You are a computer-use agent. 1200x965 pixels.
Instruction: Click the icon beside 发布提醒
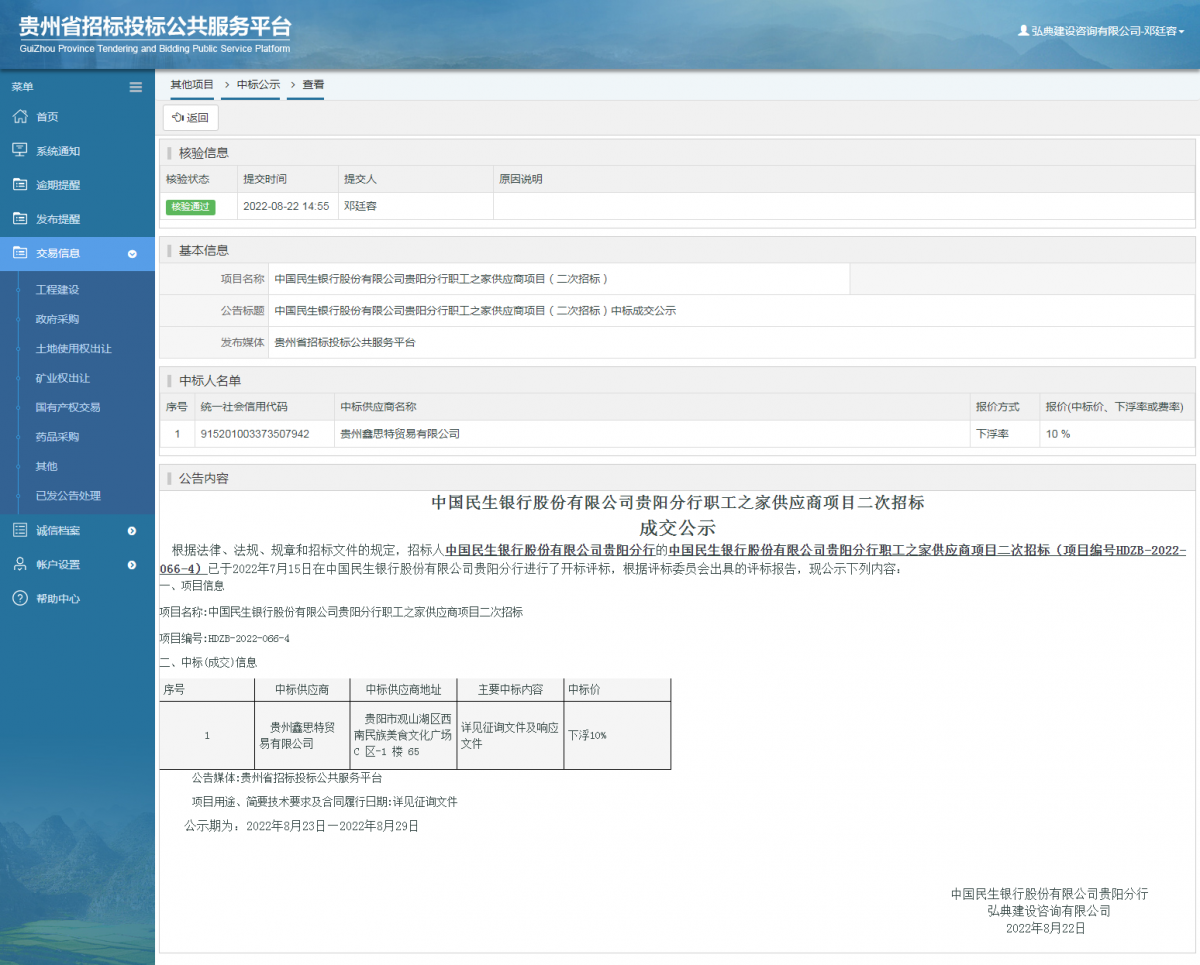pos(20,219)
